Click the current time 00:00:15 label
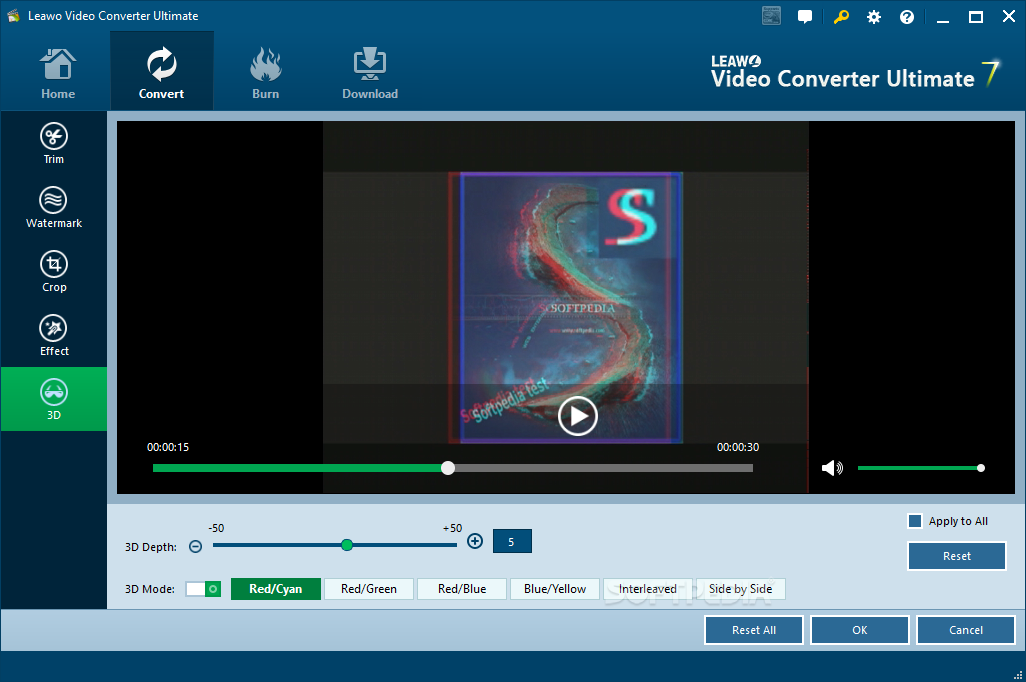 pos(168,447)
